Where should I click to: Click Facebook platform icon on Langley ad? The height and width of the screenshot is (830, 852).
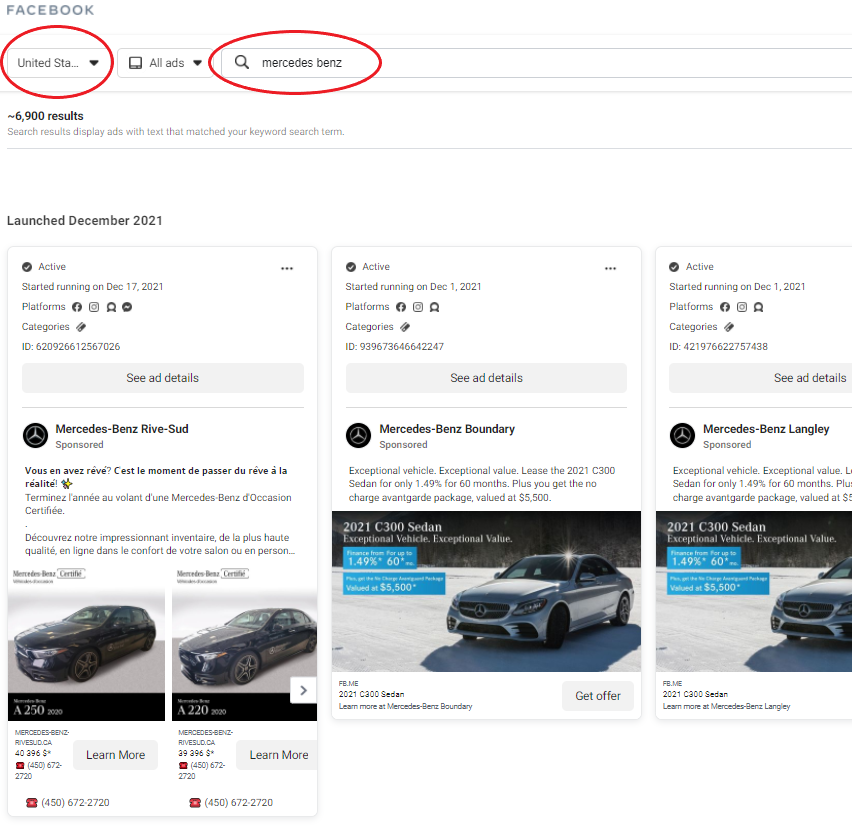pyautogui.click(x=725, y=307)
